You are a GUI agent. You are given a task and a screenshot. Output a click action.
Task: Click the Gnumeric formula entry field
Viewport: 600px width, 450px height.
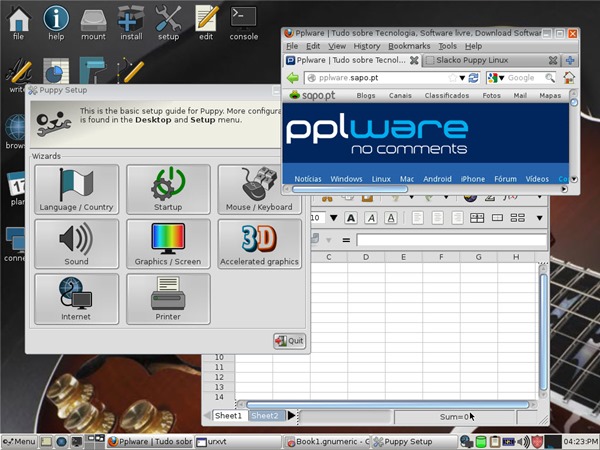(x=452, y=240)
